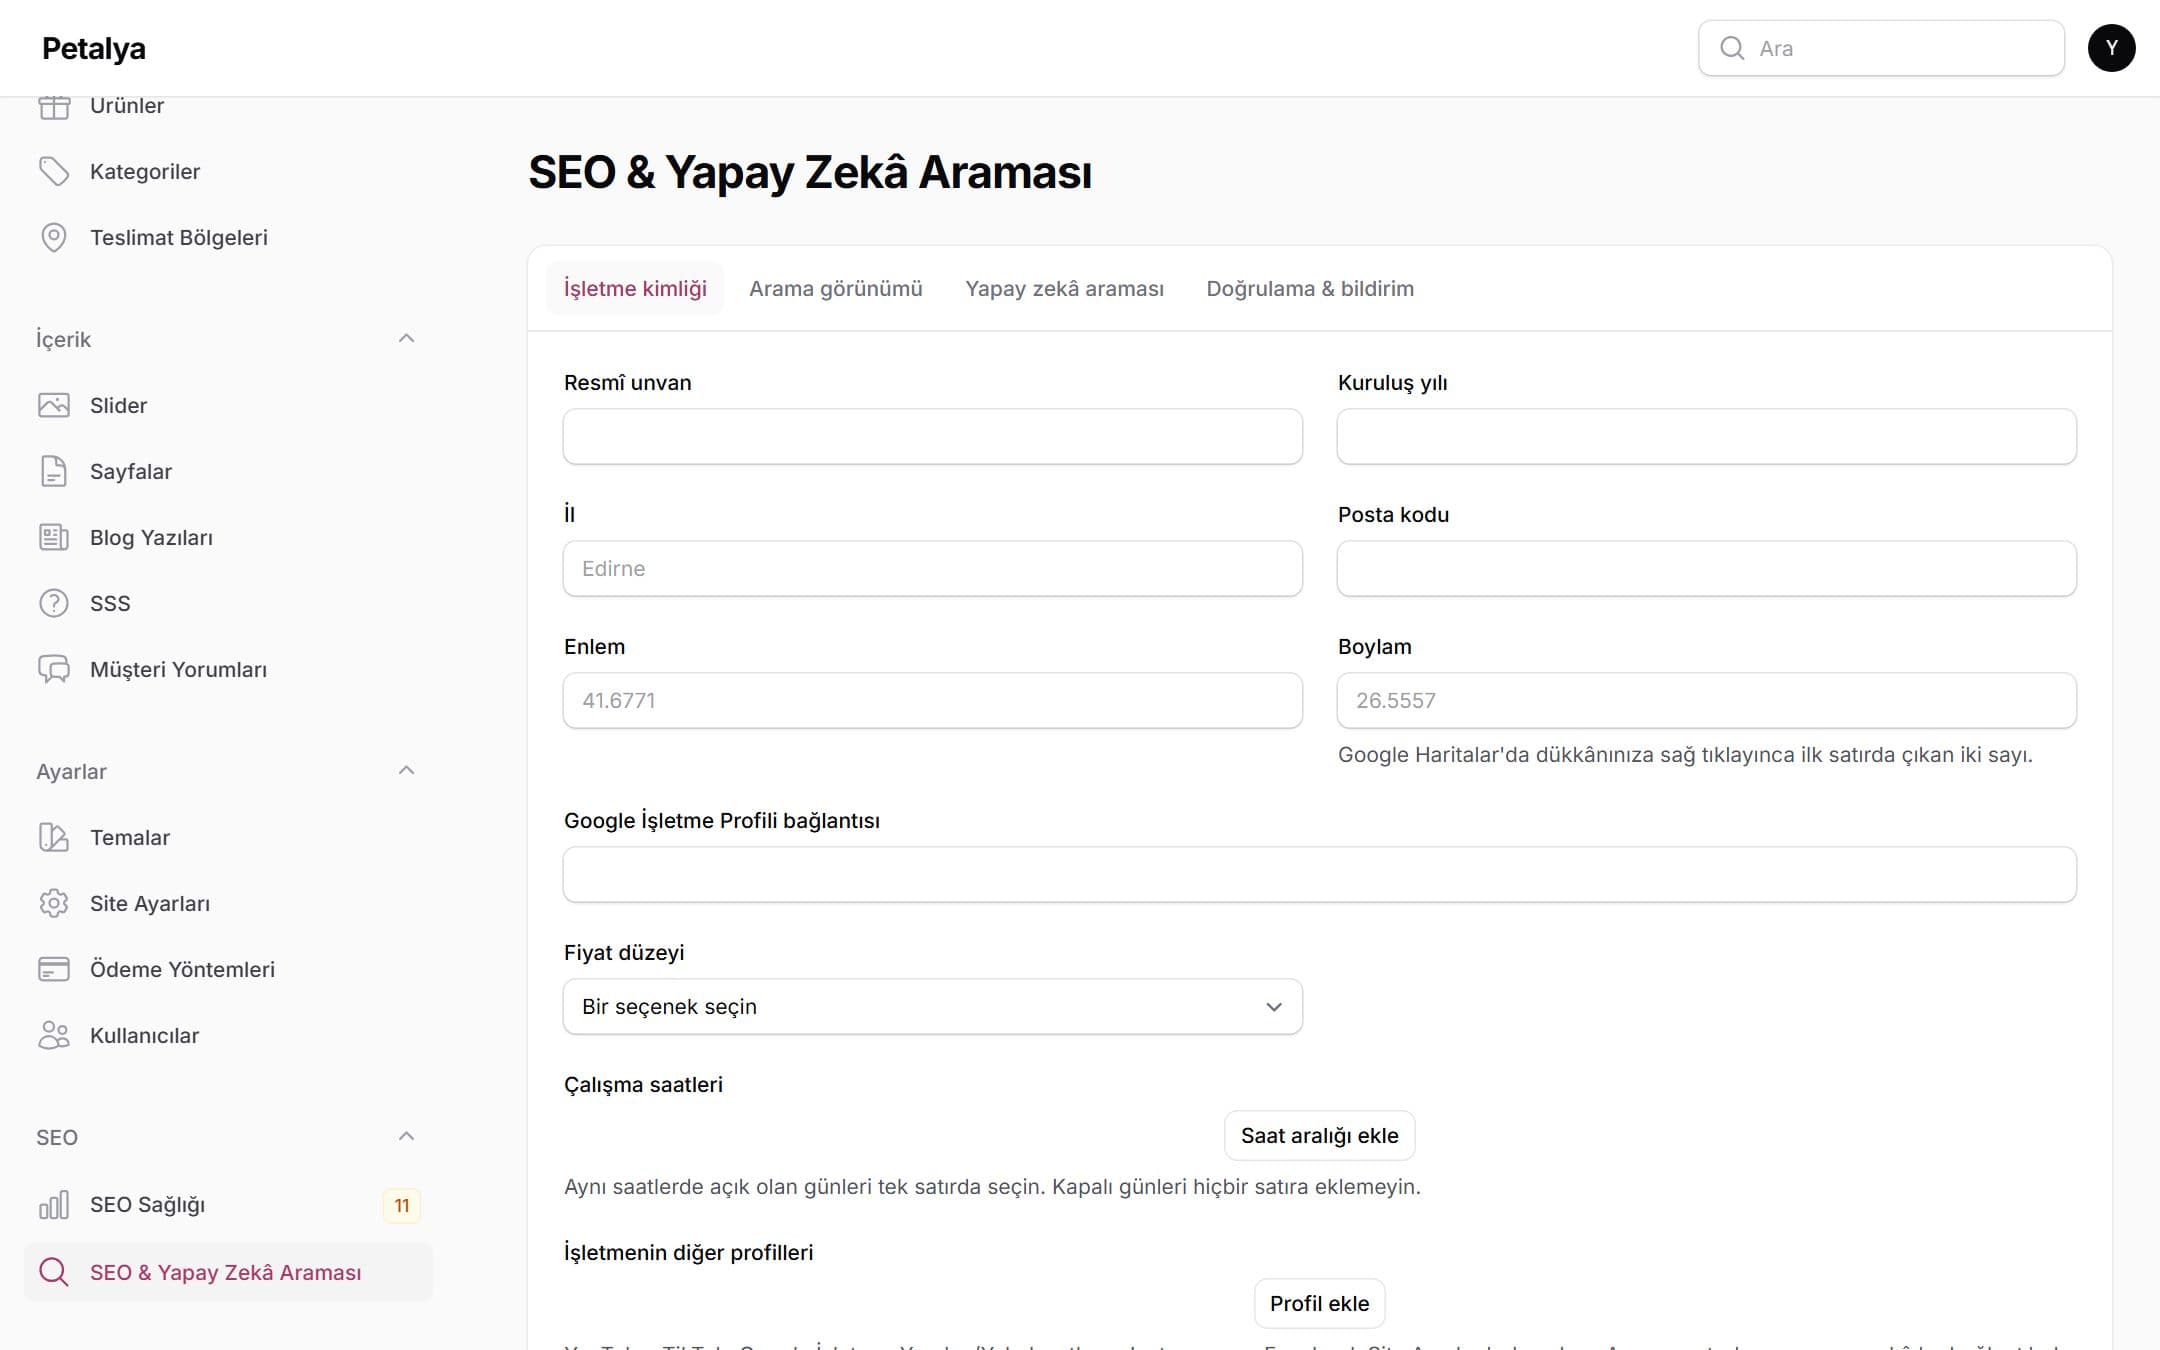Click the Profil ekle button
The width and height of the screenshot is (2160, 1350).
1319,1304
